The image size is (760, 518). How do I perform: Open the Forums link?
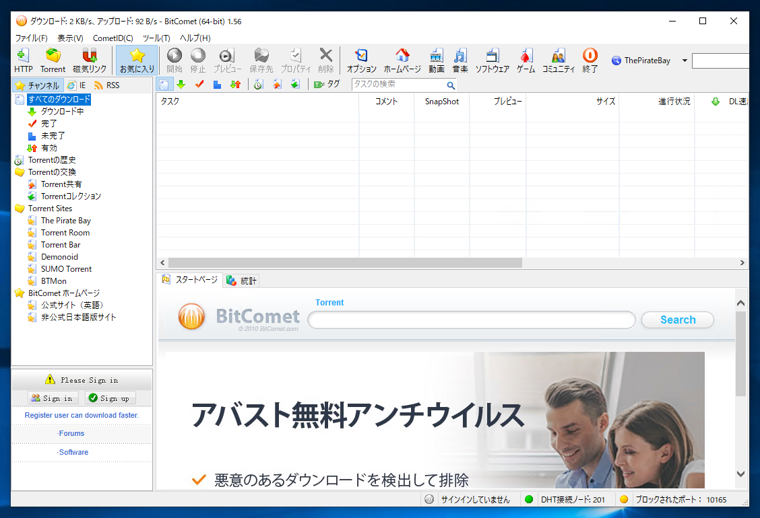[x=71, y=433]
